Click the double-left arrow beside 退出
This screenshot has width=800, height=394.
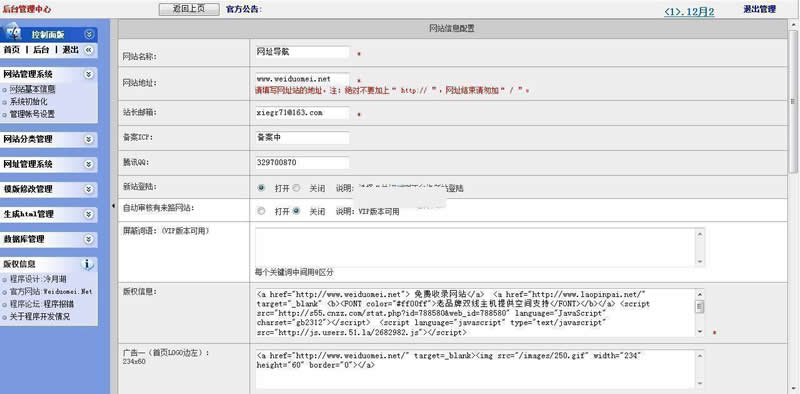(89, 50)
